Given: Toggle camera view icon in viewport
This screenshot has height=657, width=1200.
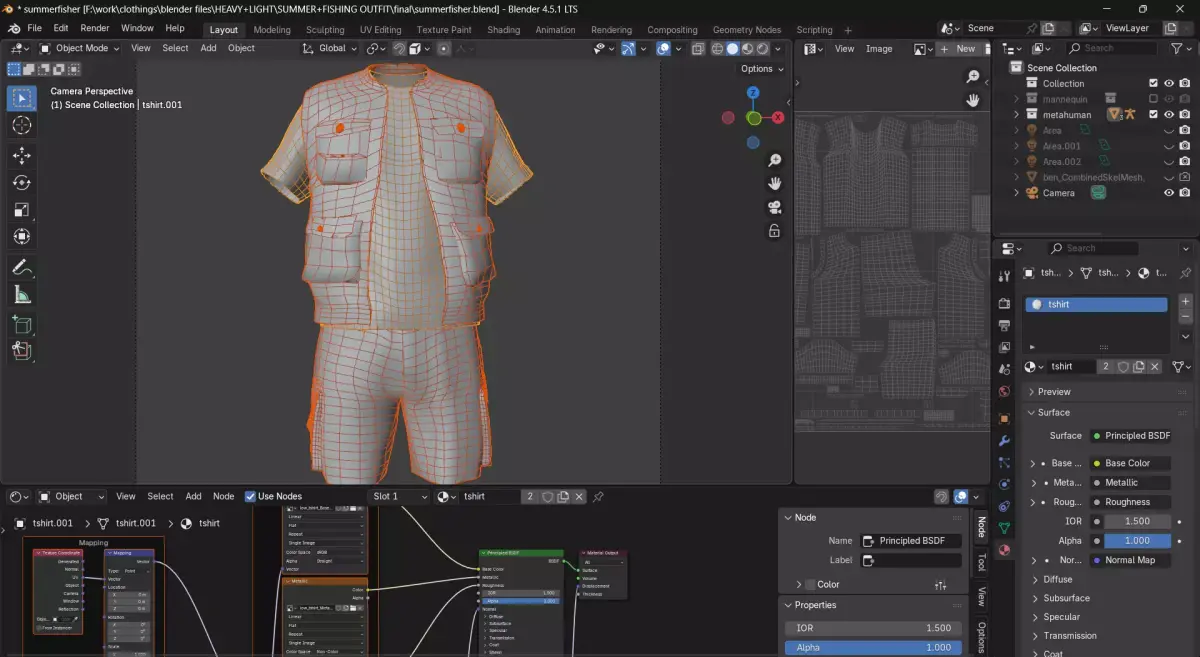Looking at the screenshot, I should (774, 207).
